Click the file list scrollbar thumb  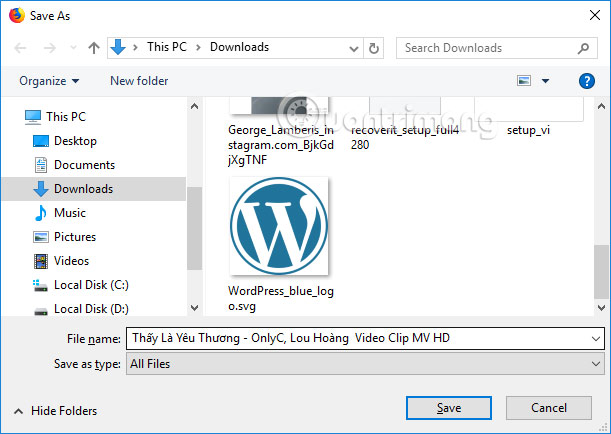pyautogui.click(x=601, y=272)
